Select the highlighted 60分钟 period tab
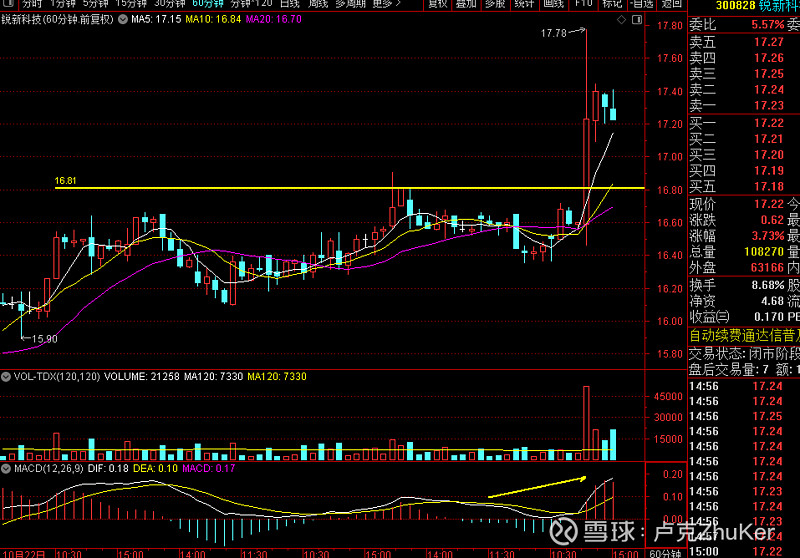 point(208,4)
